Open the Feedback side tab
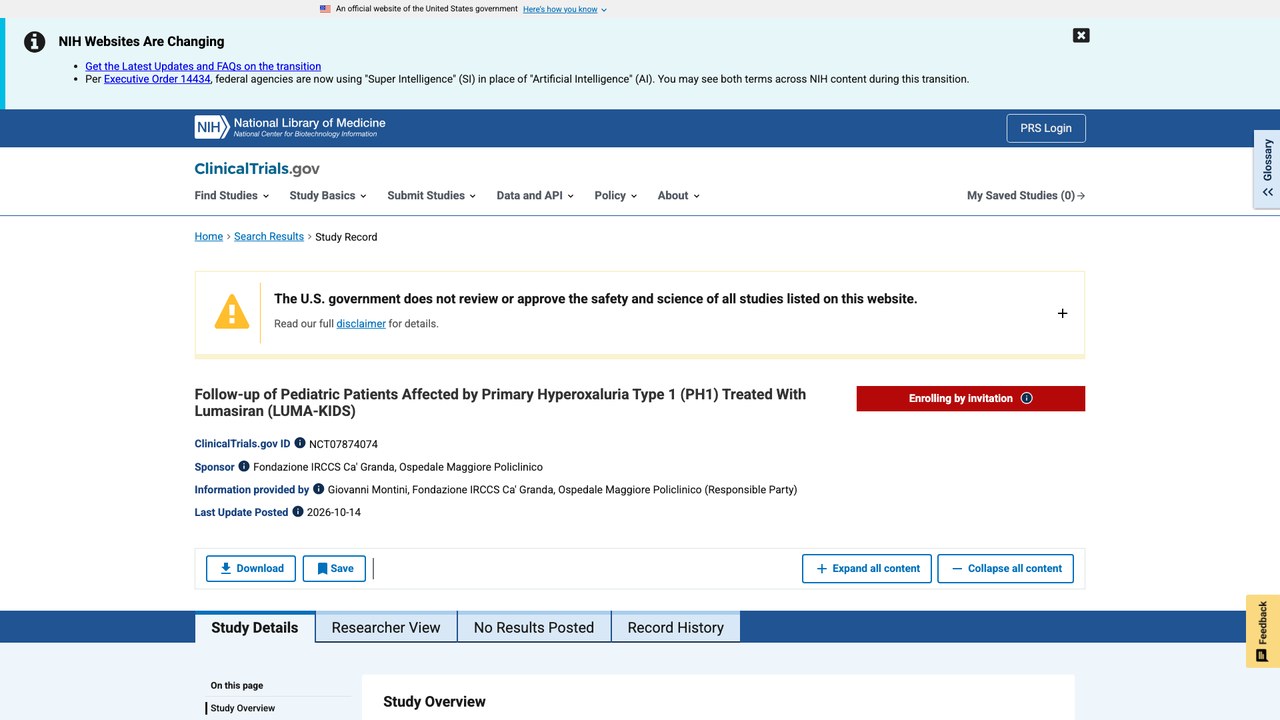 click(1263, 631)
